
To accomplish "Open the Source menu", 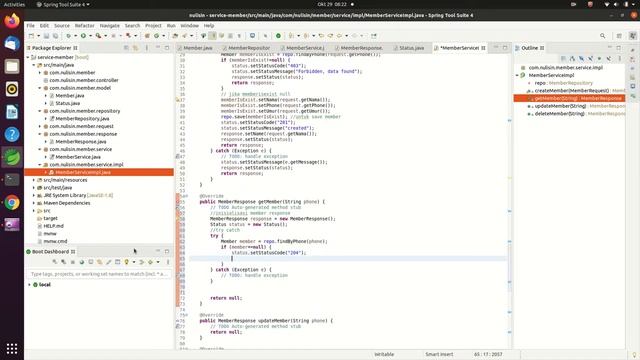I will point(62,25).
